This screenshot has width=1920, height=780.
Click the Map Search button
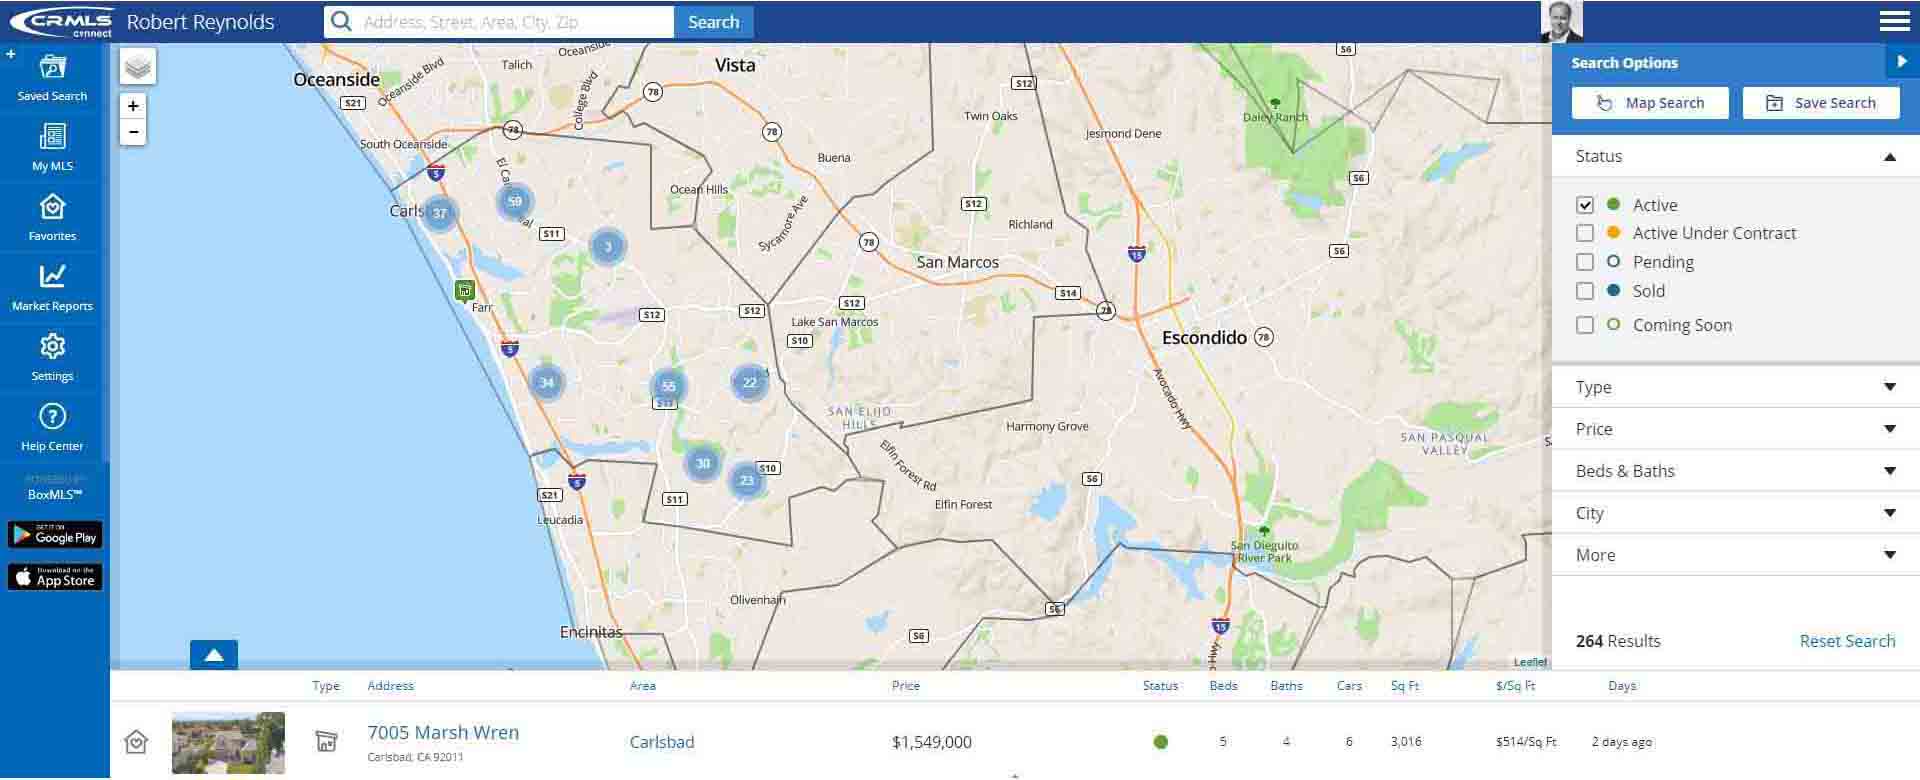pyautogui.click(x=1650, y=103)
